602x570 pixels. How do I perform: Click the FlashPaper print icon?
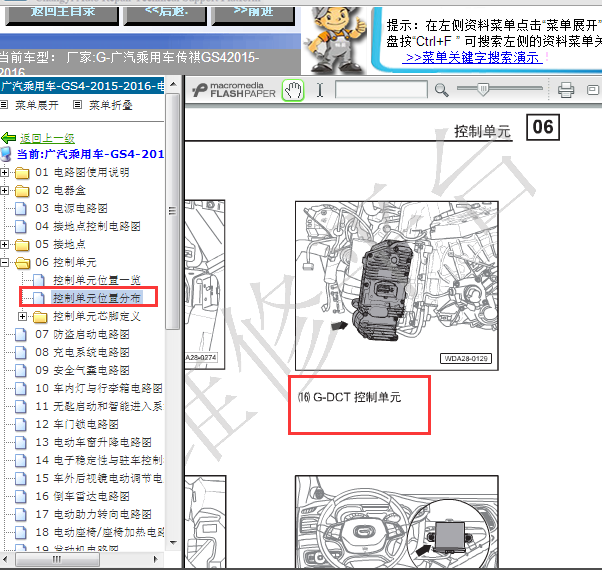tap(566, 90)
